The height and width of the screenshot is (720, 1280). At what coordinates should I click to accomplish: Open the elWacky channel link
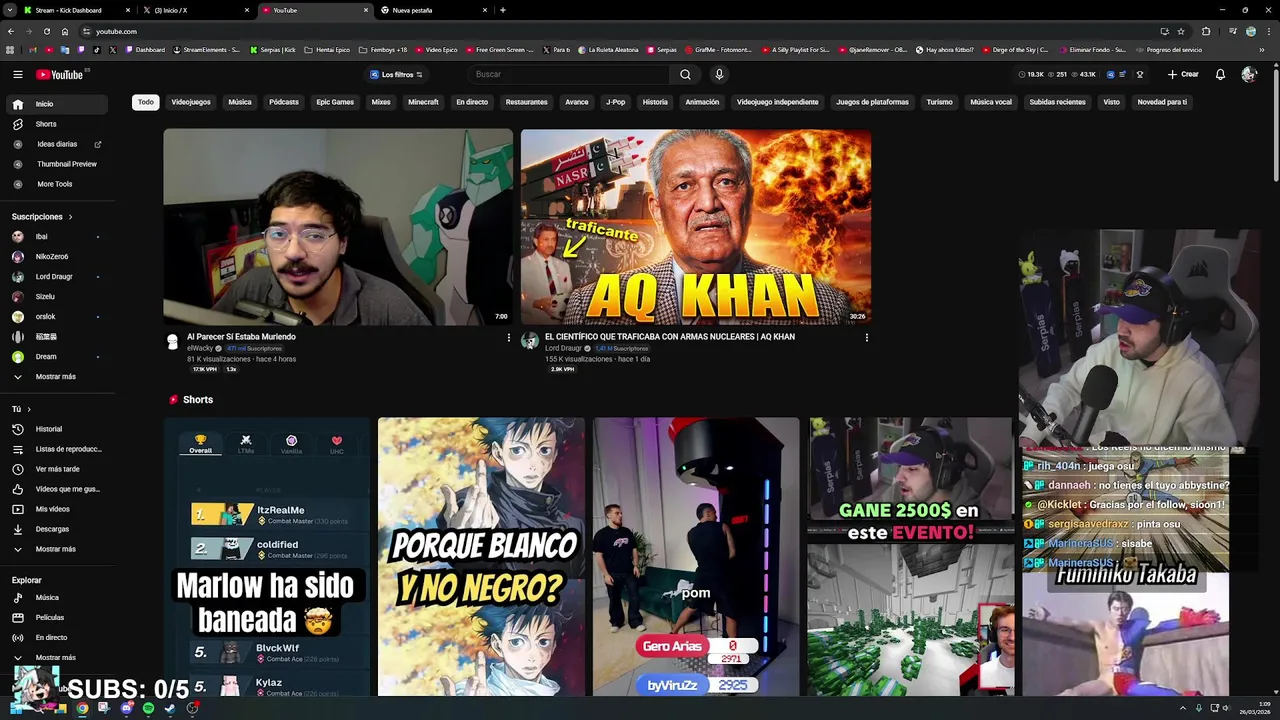click(x=200, y=348)
